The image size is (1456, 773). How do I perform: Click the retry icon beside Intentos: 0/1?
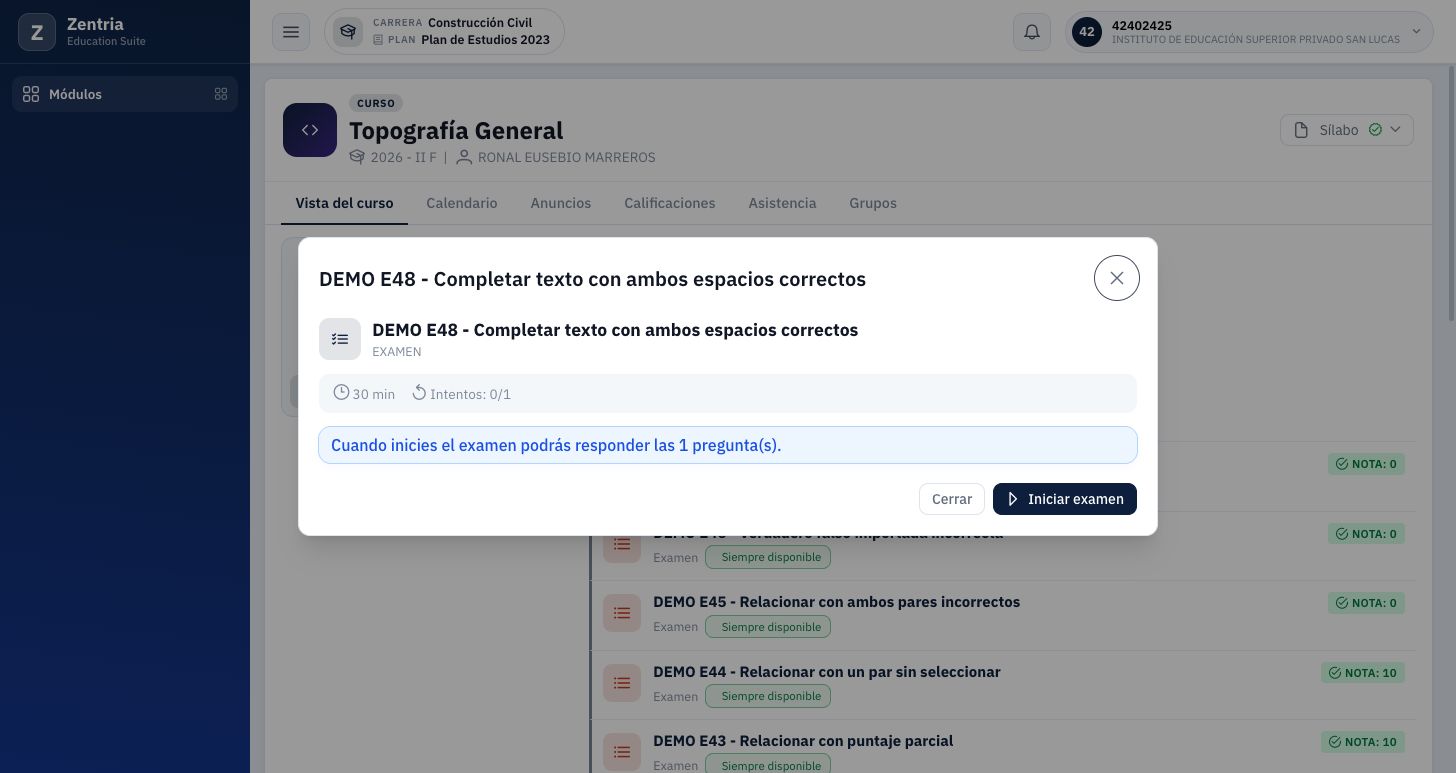[x=419, y=393]
